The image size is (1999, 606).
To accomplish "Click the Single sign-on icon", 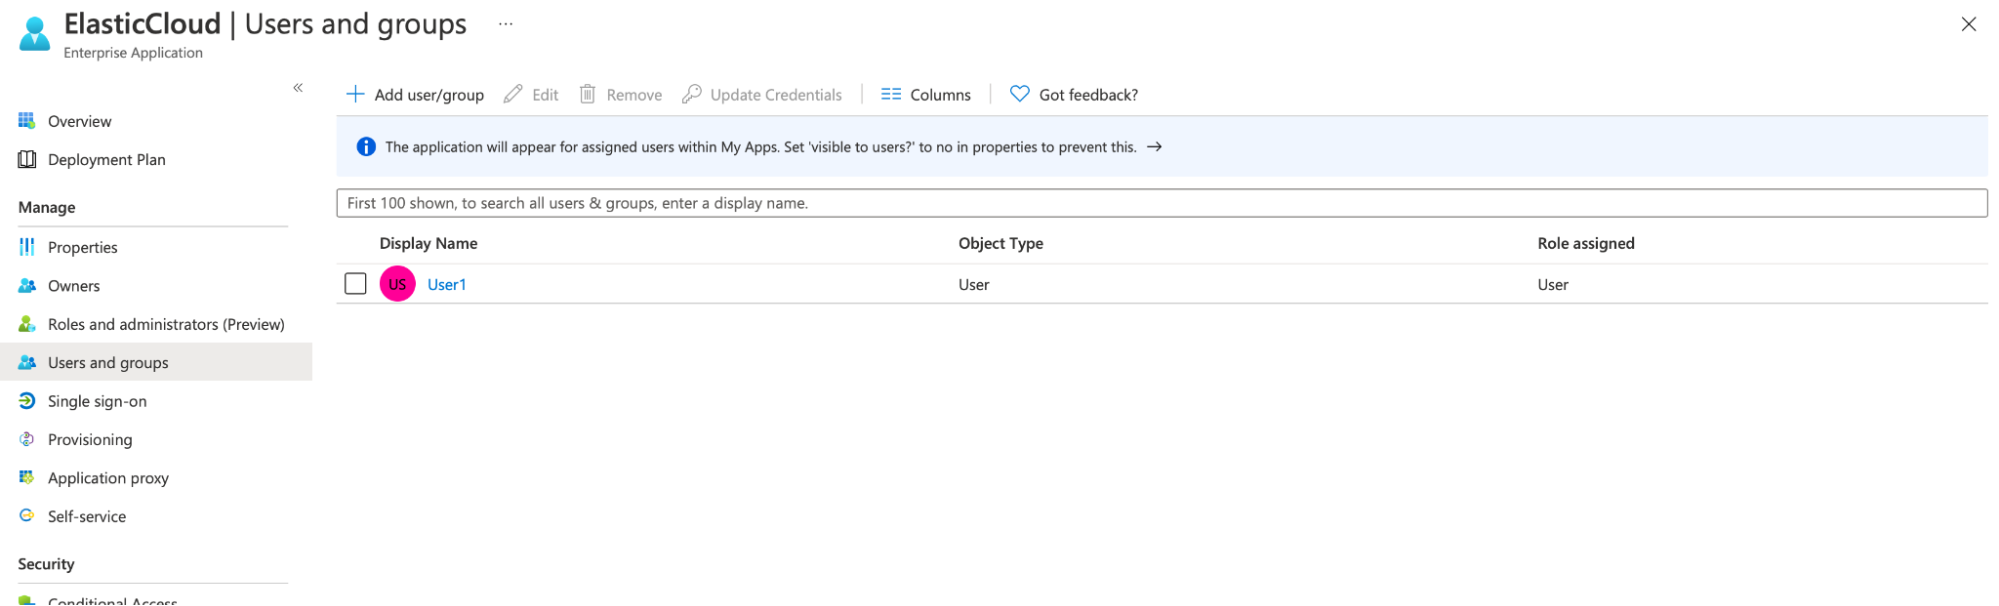I will tap(27, 401).
